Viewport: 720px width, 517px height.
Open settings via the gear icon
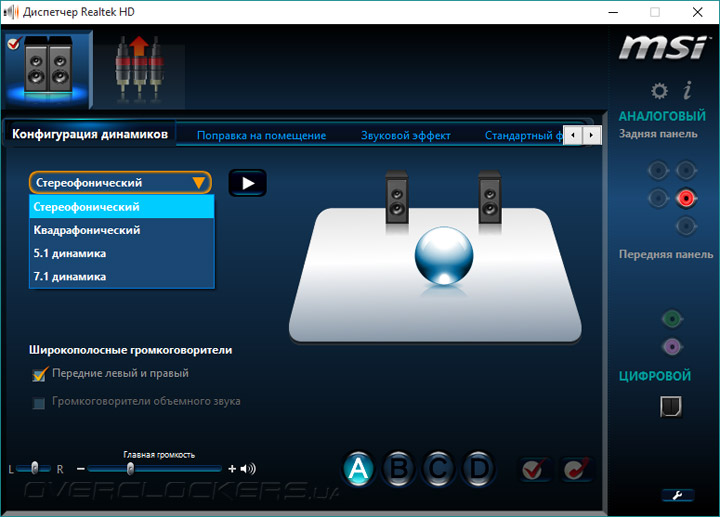[x=659, y=91]
